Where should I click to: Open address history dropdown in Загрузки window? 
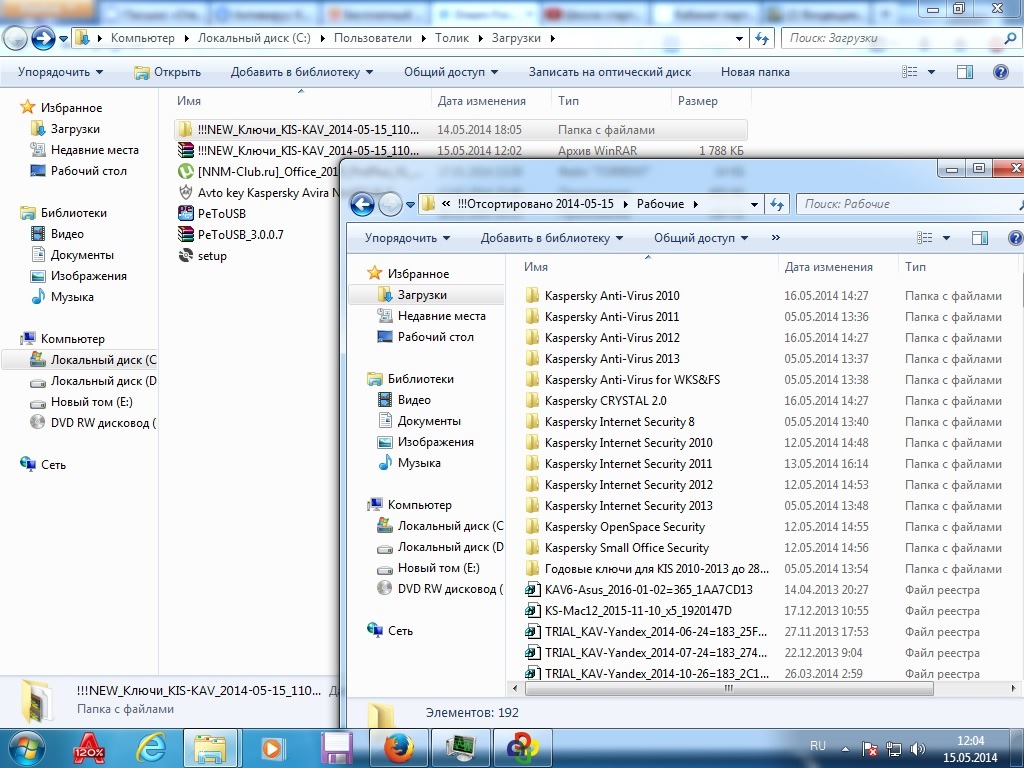(739, 39)
